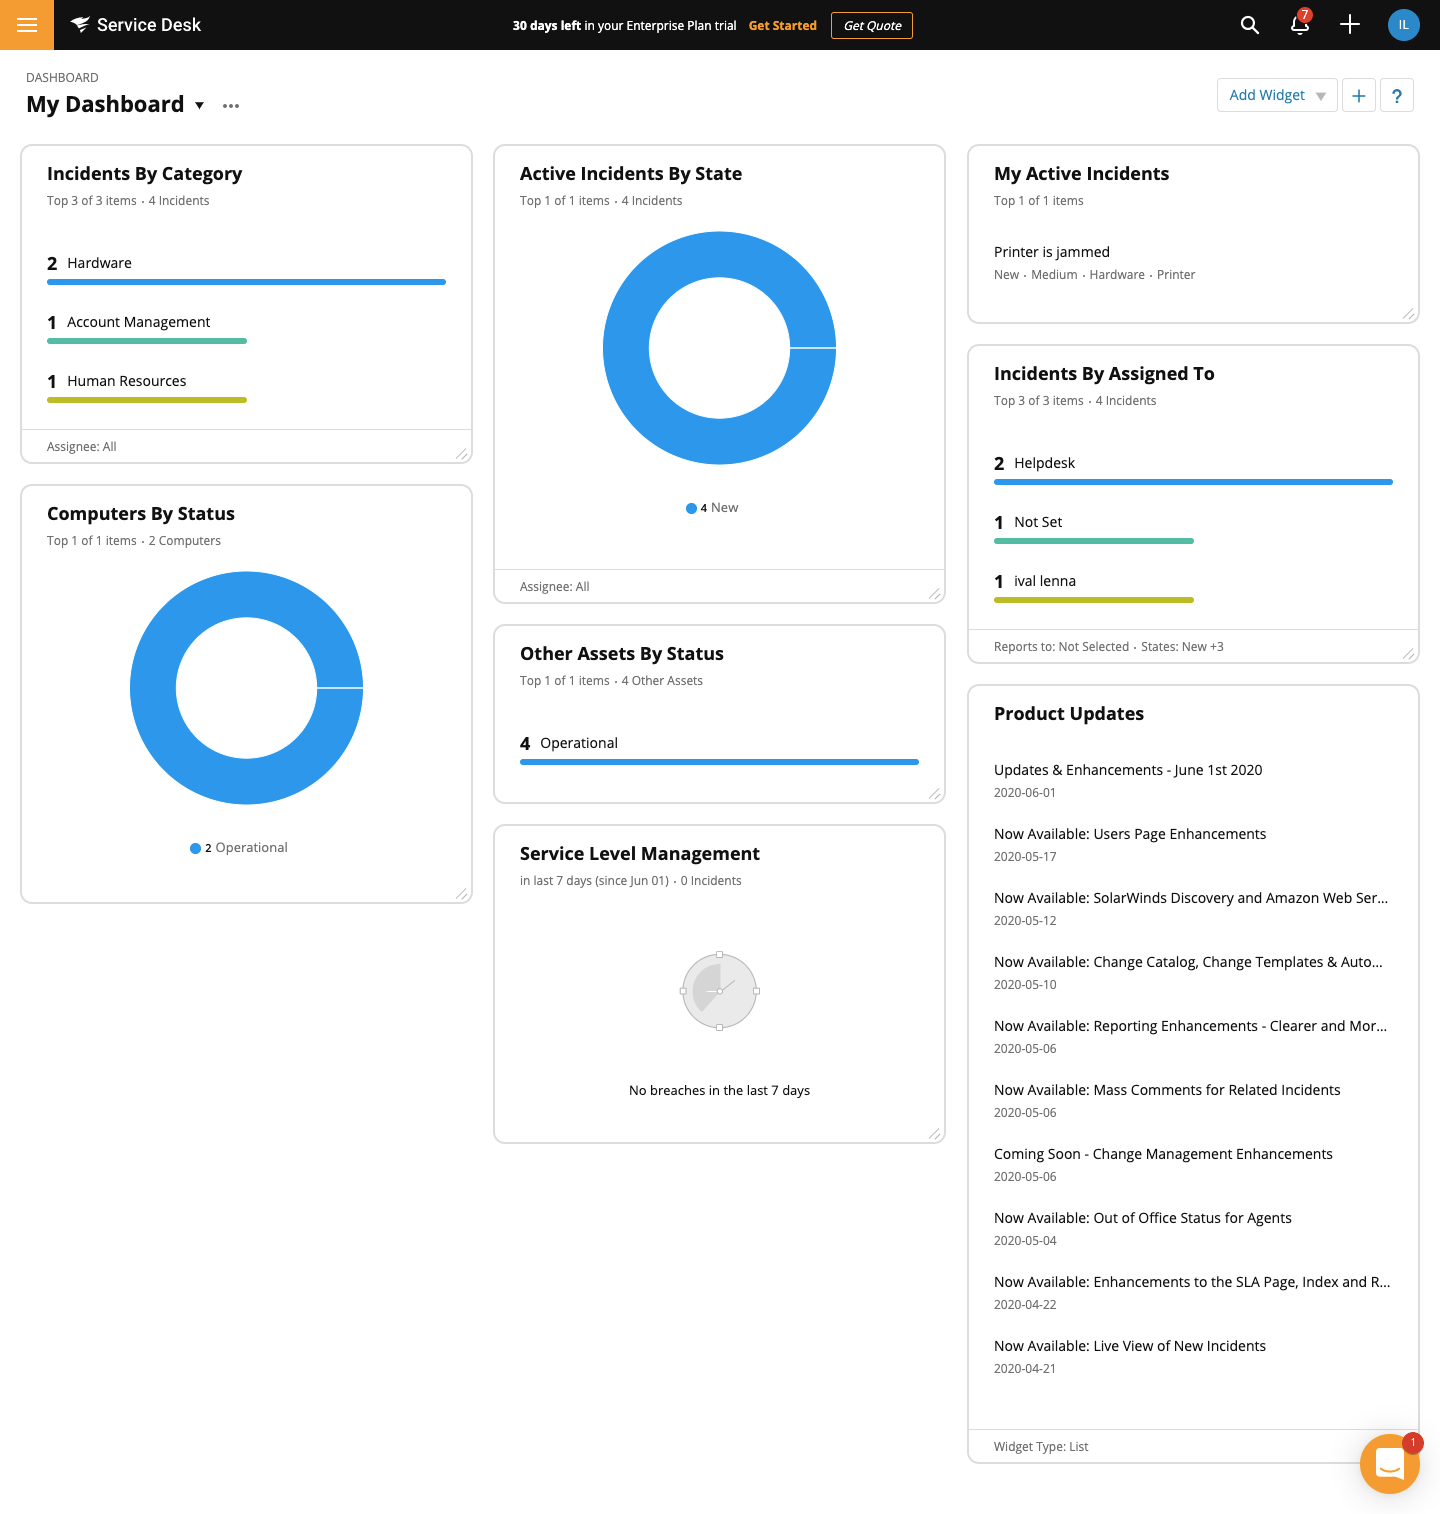The width and height of the screenshot is (1440, 1514).
Task: Click resize handle of Incidents By Assigned To widget
Action: pyautogui.click(x=1408, y=653)
